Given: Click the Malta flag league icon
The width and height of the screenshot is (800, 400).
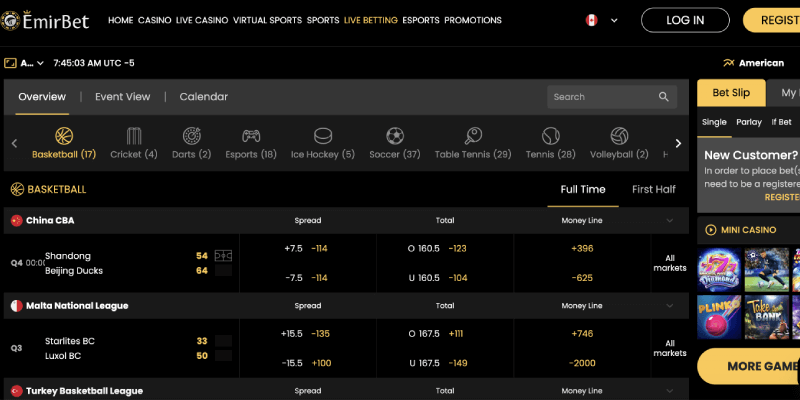Looking at the screenshot, I should [17, 306].
